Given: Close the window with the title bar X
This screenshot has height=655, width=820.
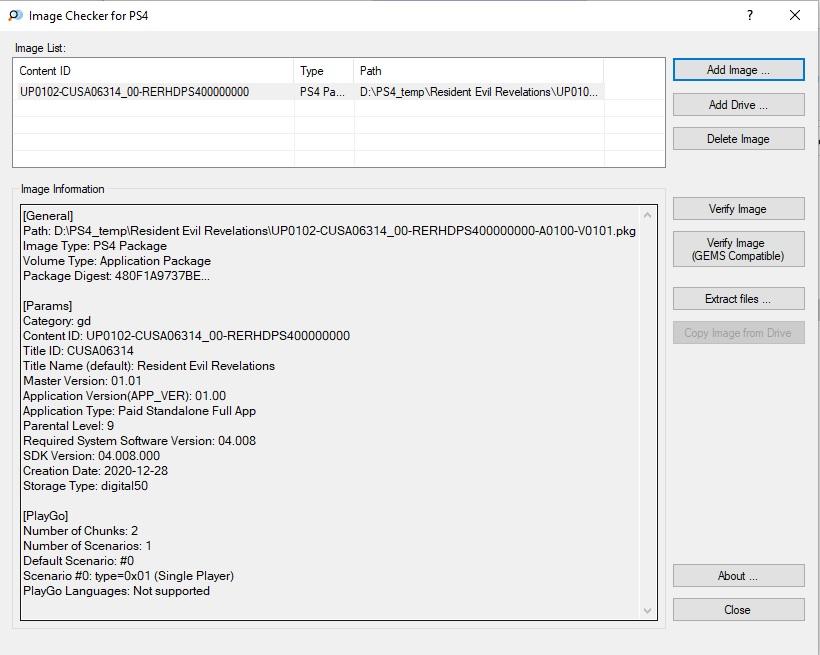Looking at the screenshot, I should [x=795, y=15].
